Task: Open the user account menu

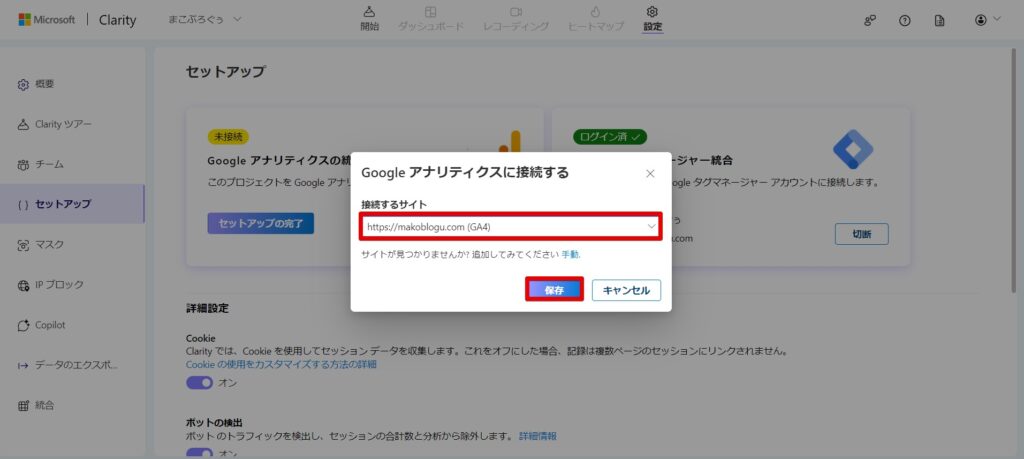Action: (987, 20)
